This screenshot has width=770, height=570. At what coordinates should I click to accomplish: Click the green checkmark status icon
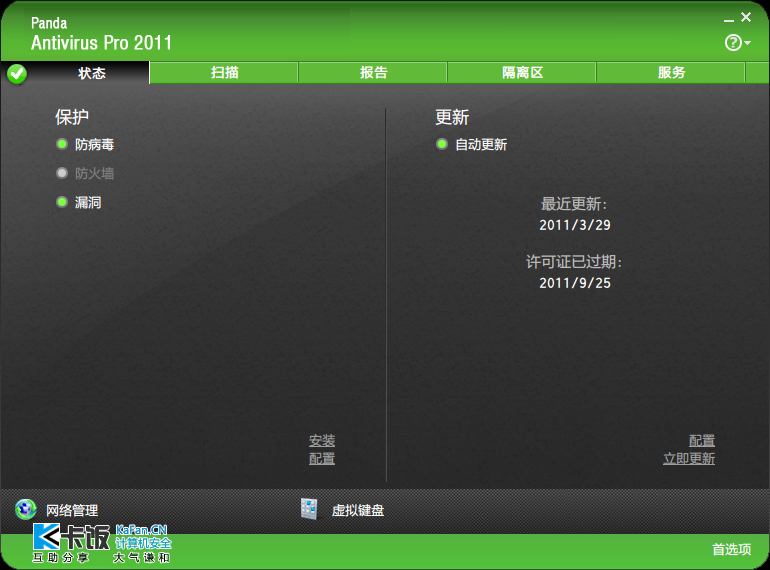(x=17, y=74)
